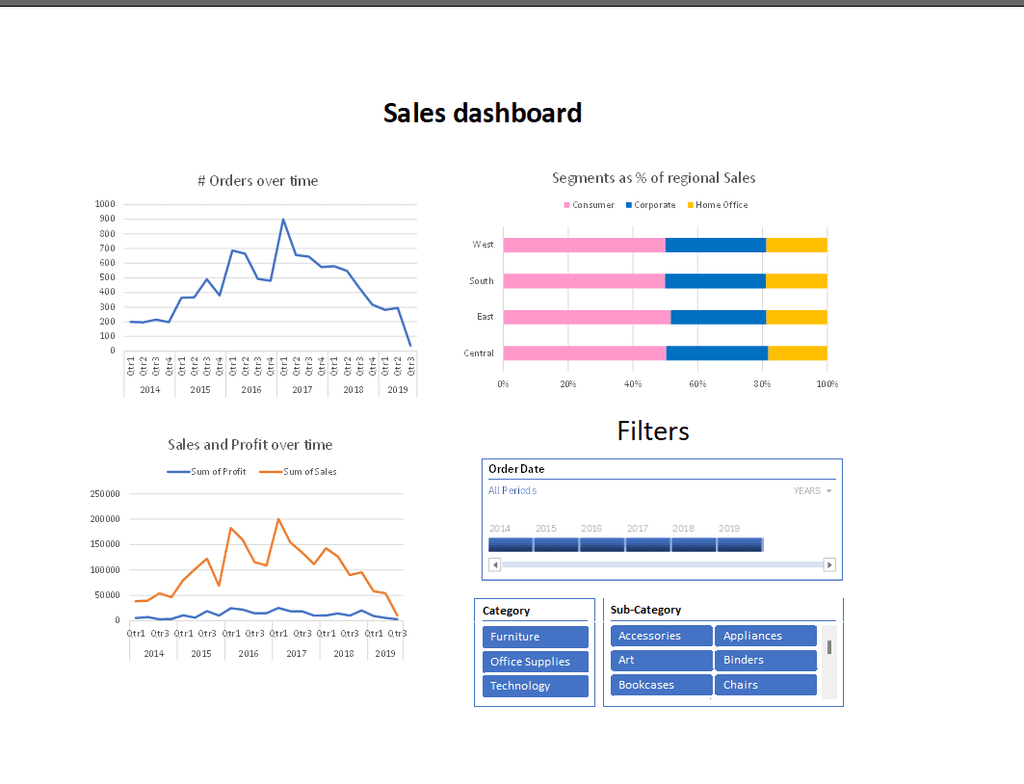Click the timeline right scroll arrow

[x=829, y=564]
